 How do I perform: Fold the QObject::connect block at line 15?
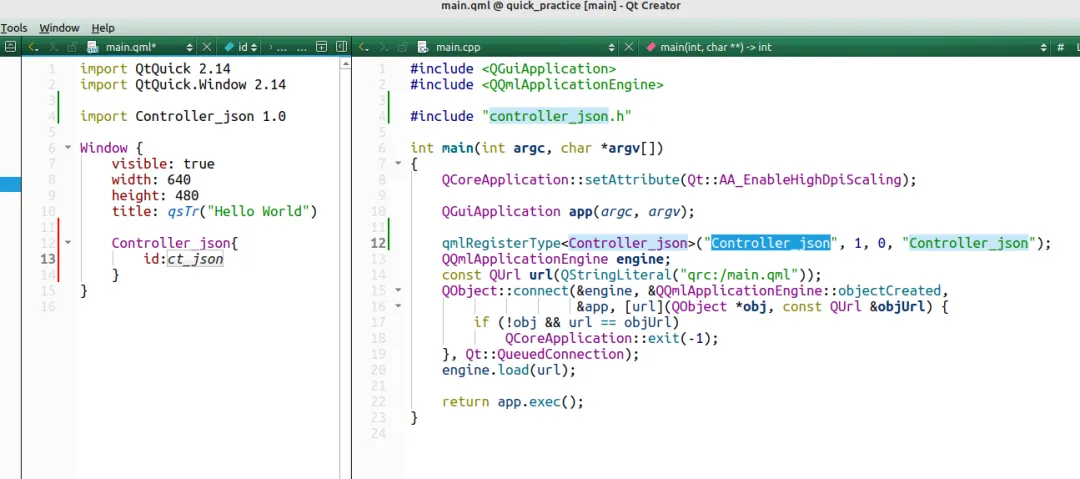point(398,290)
